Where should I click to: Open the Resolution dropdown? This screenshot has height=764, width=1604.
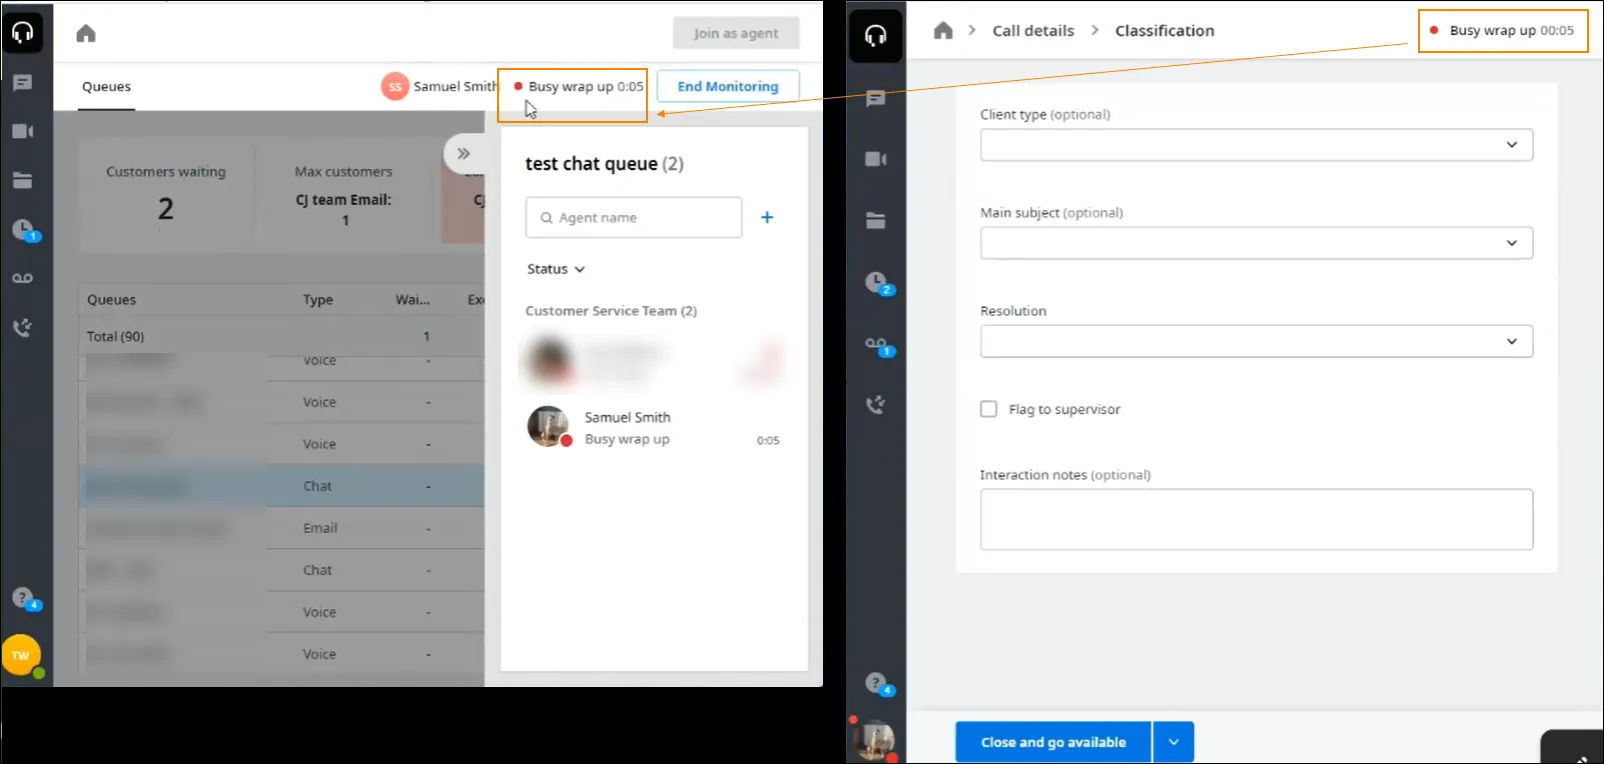pyautogui.click(x=1256, y=341)
